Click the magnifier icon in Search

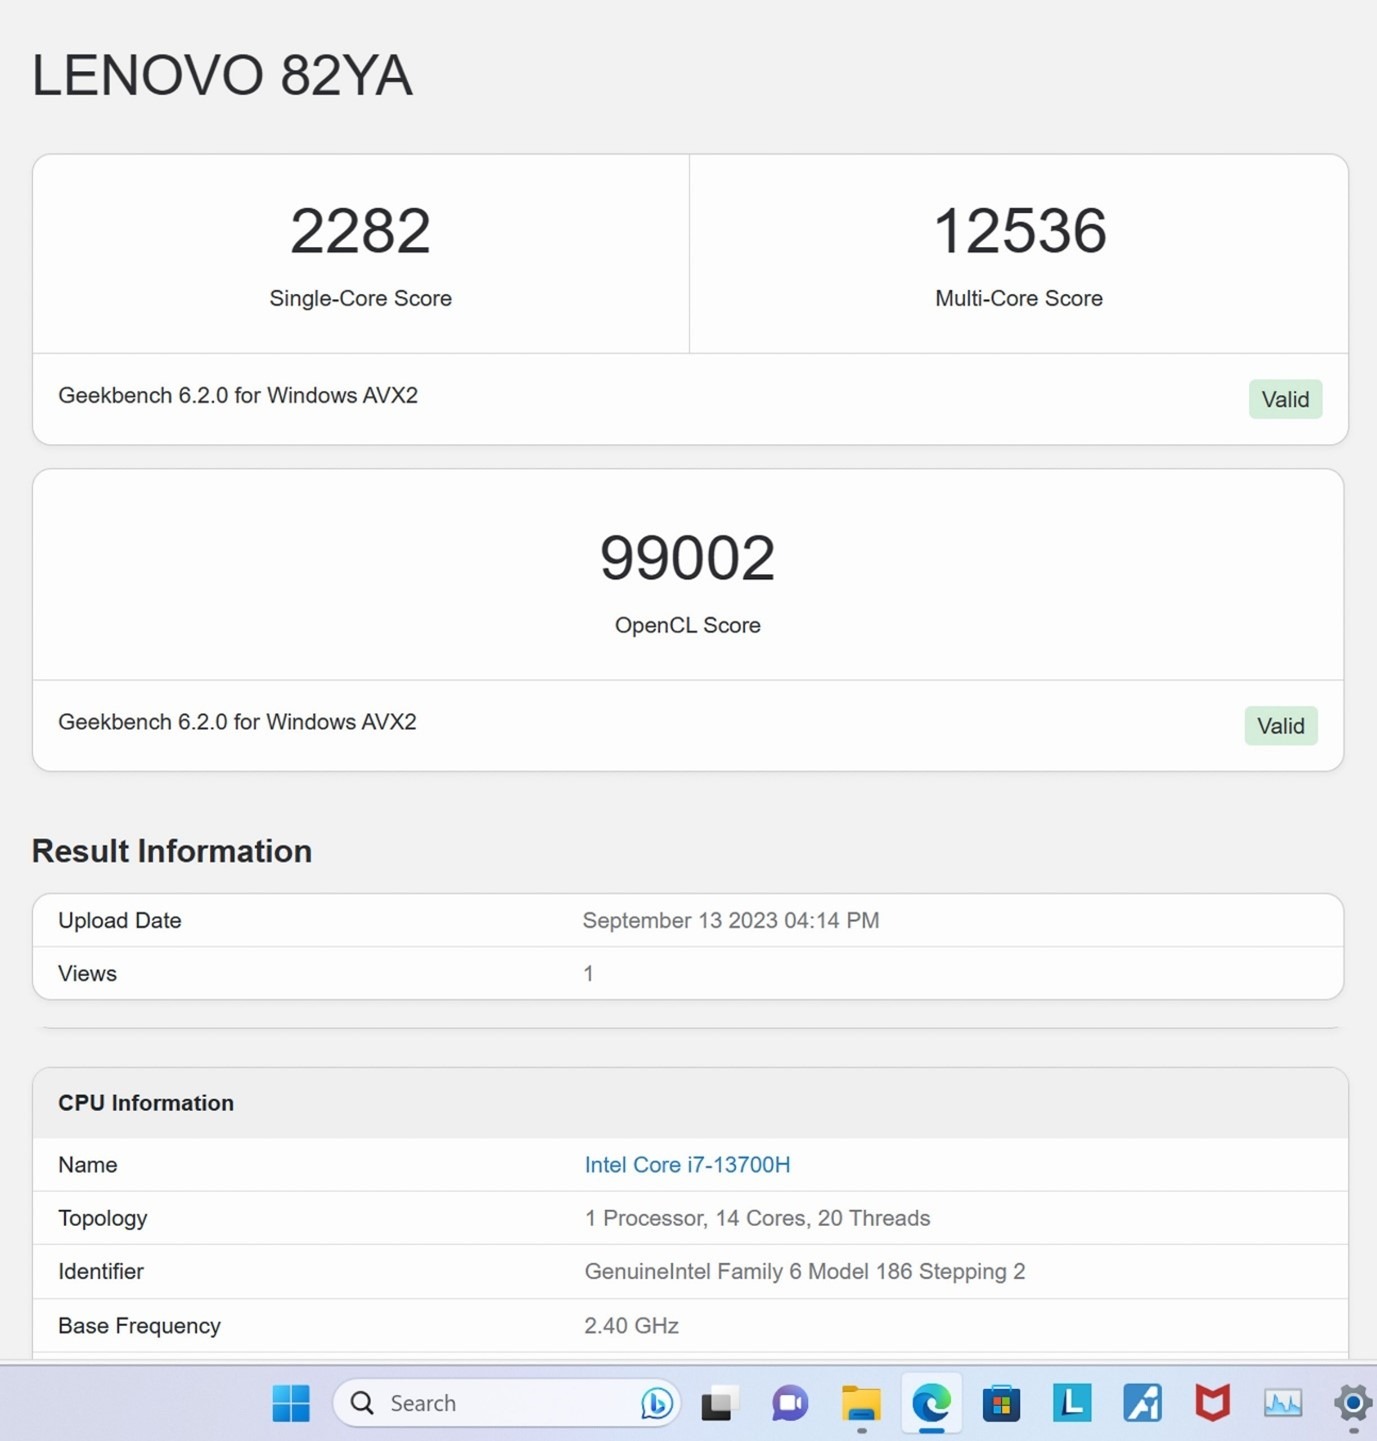[x=362, y=1403]
